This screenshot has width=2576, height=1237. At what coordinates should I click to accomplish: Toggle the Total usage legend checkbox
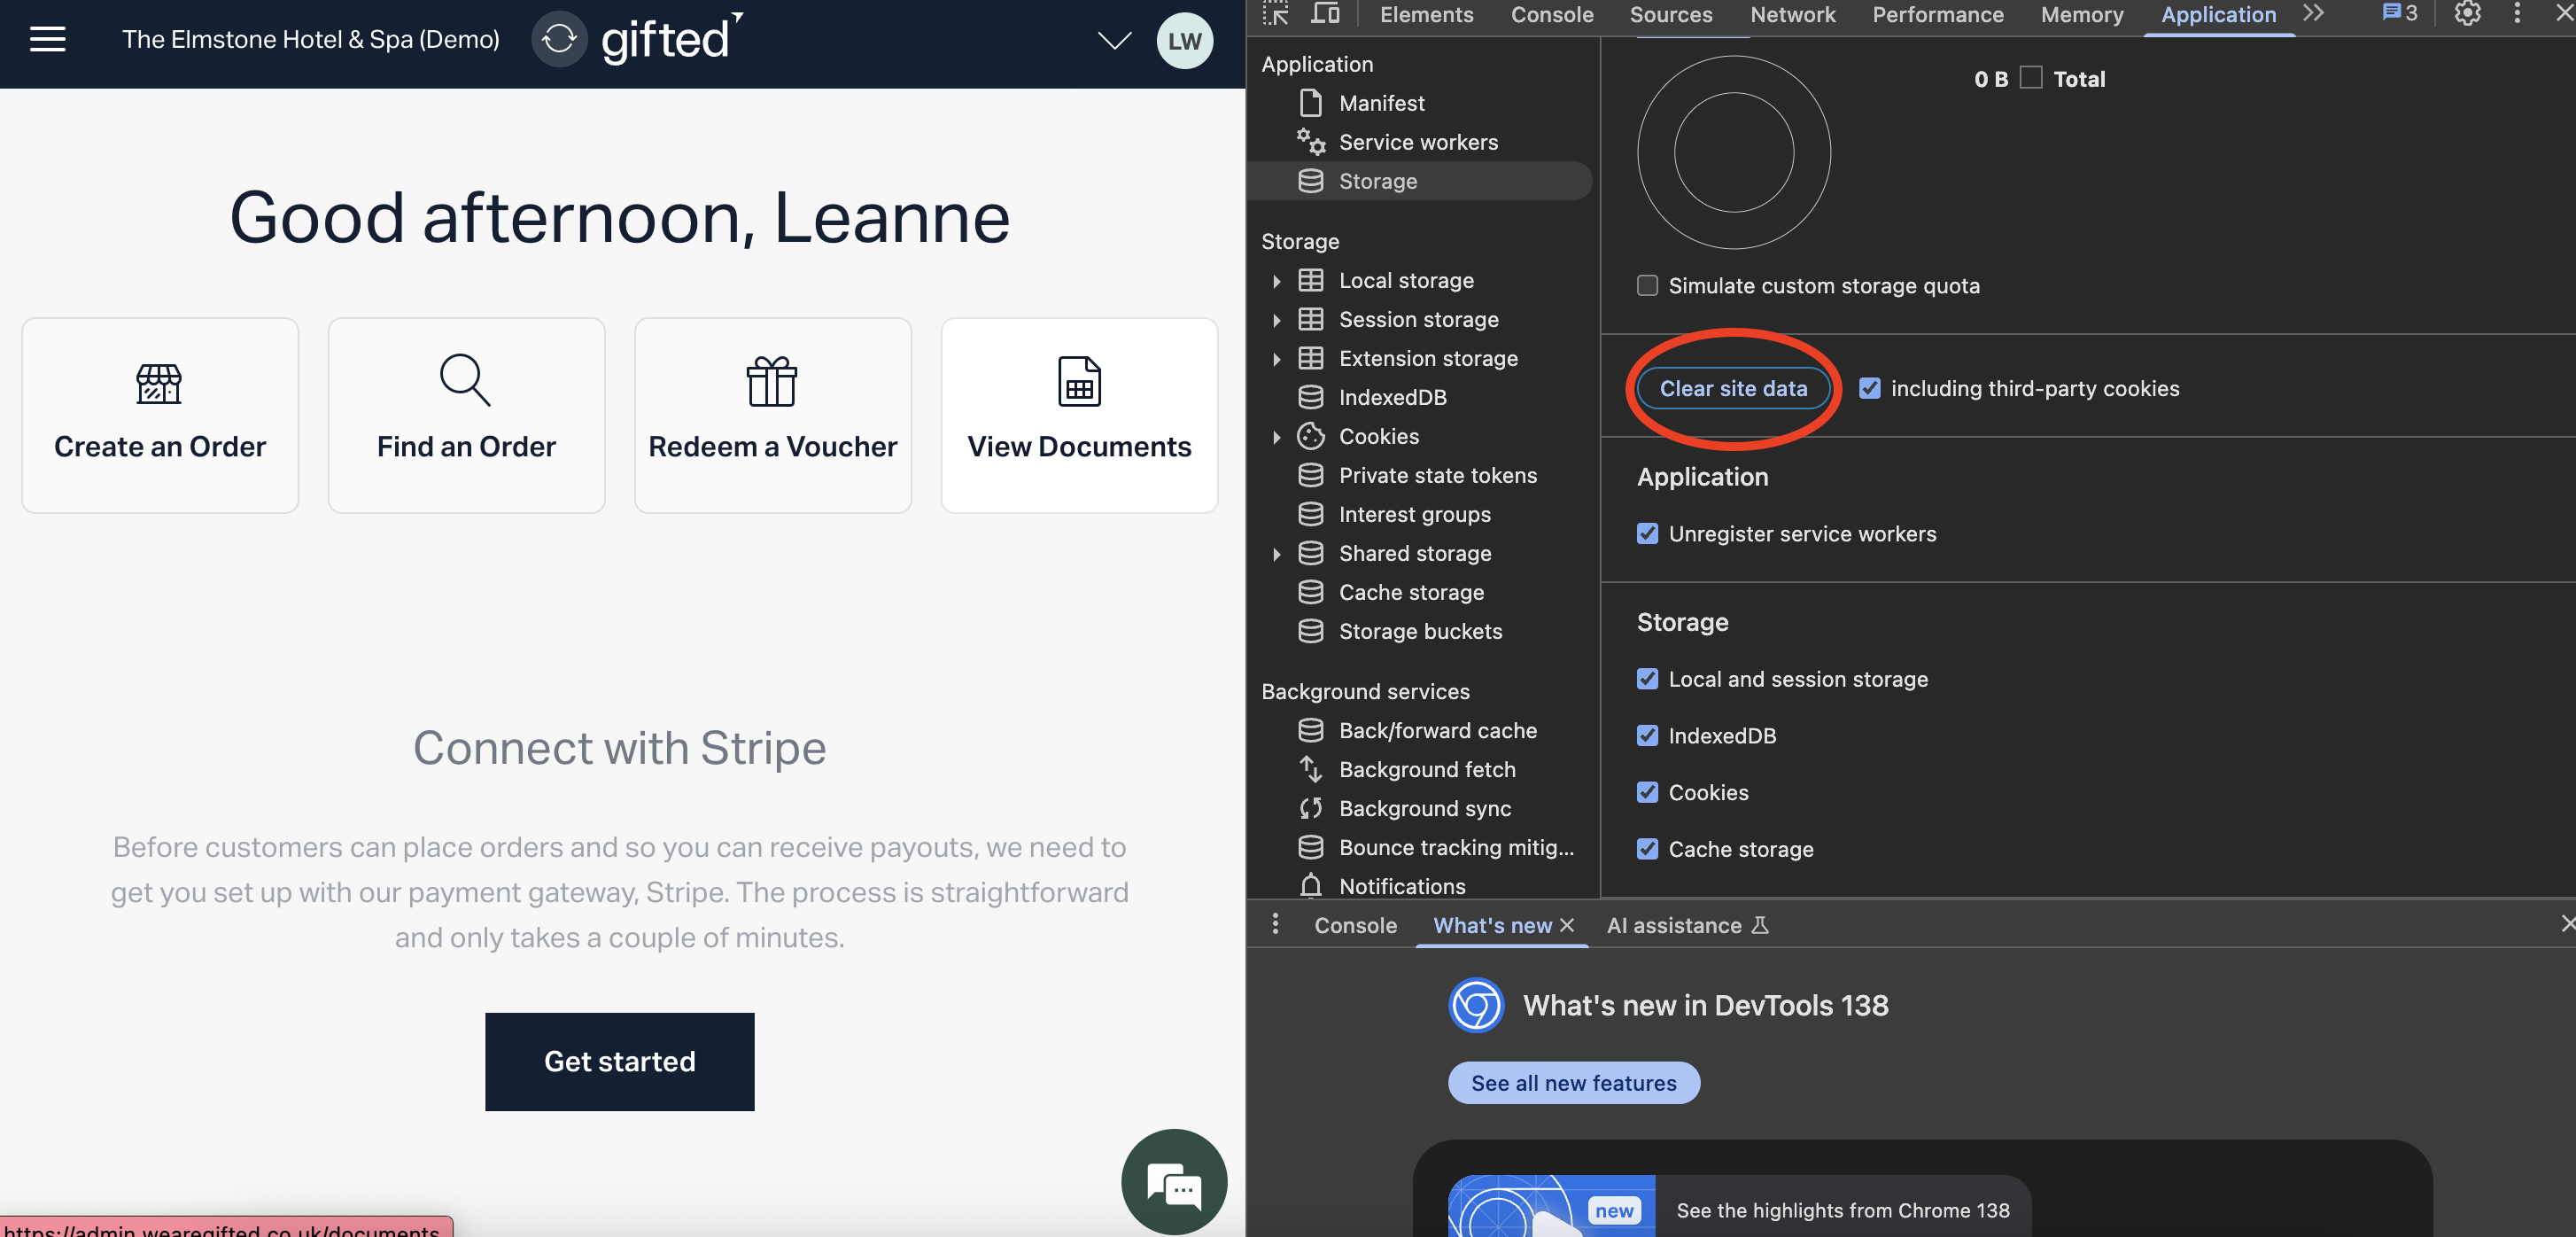[2030, 78]
